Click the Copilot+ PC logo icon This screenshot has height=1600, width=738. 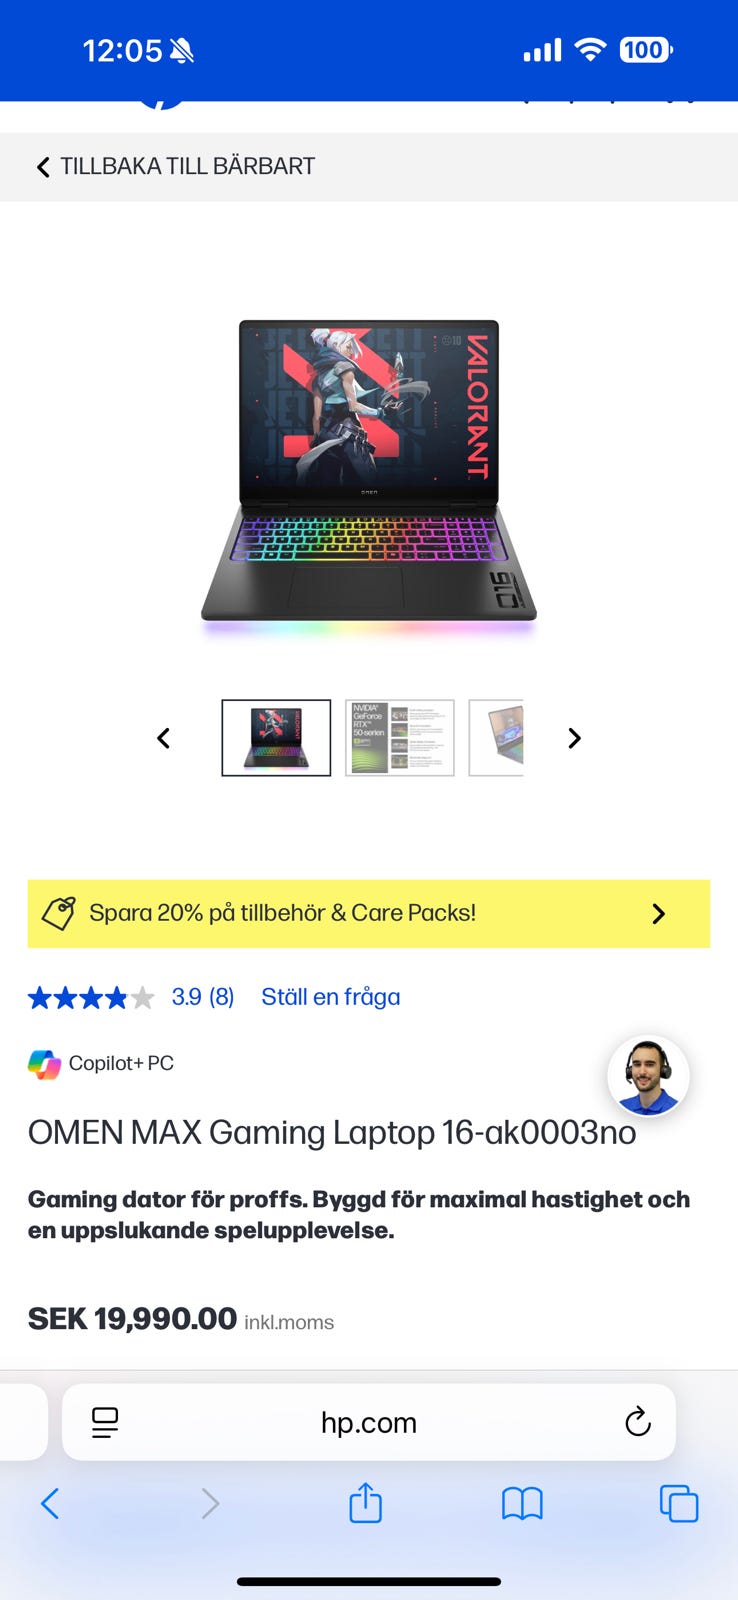click(44, 1064)
